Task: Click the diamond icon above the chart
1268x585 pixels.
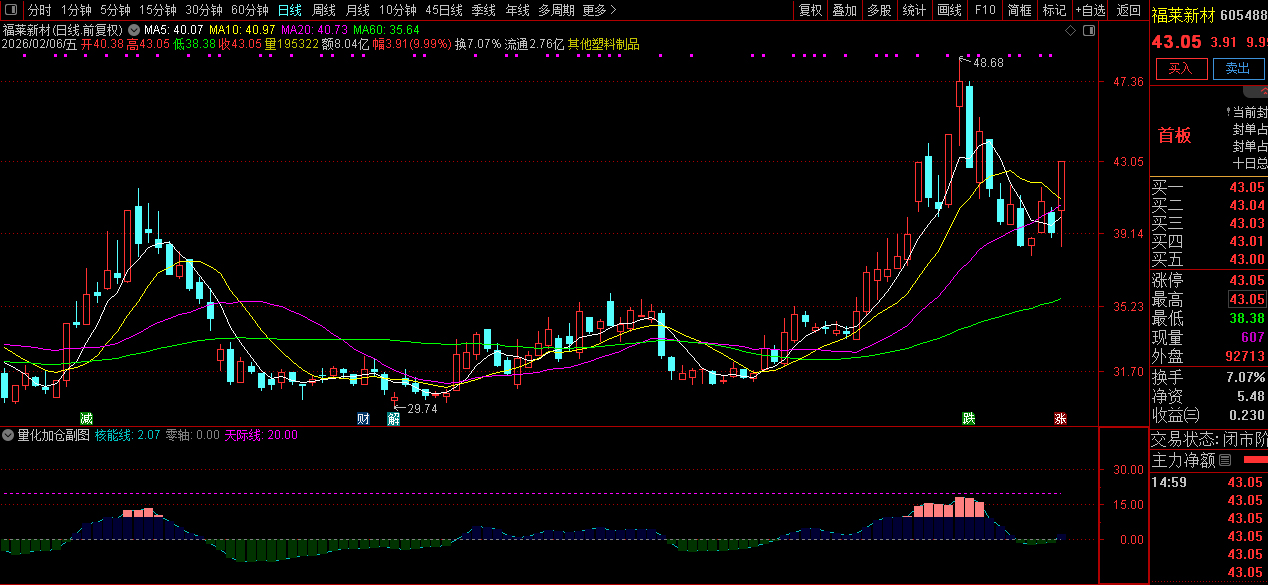Action: 1070,30
